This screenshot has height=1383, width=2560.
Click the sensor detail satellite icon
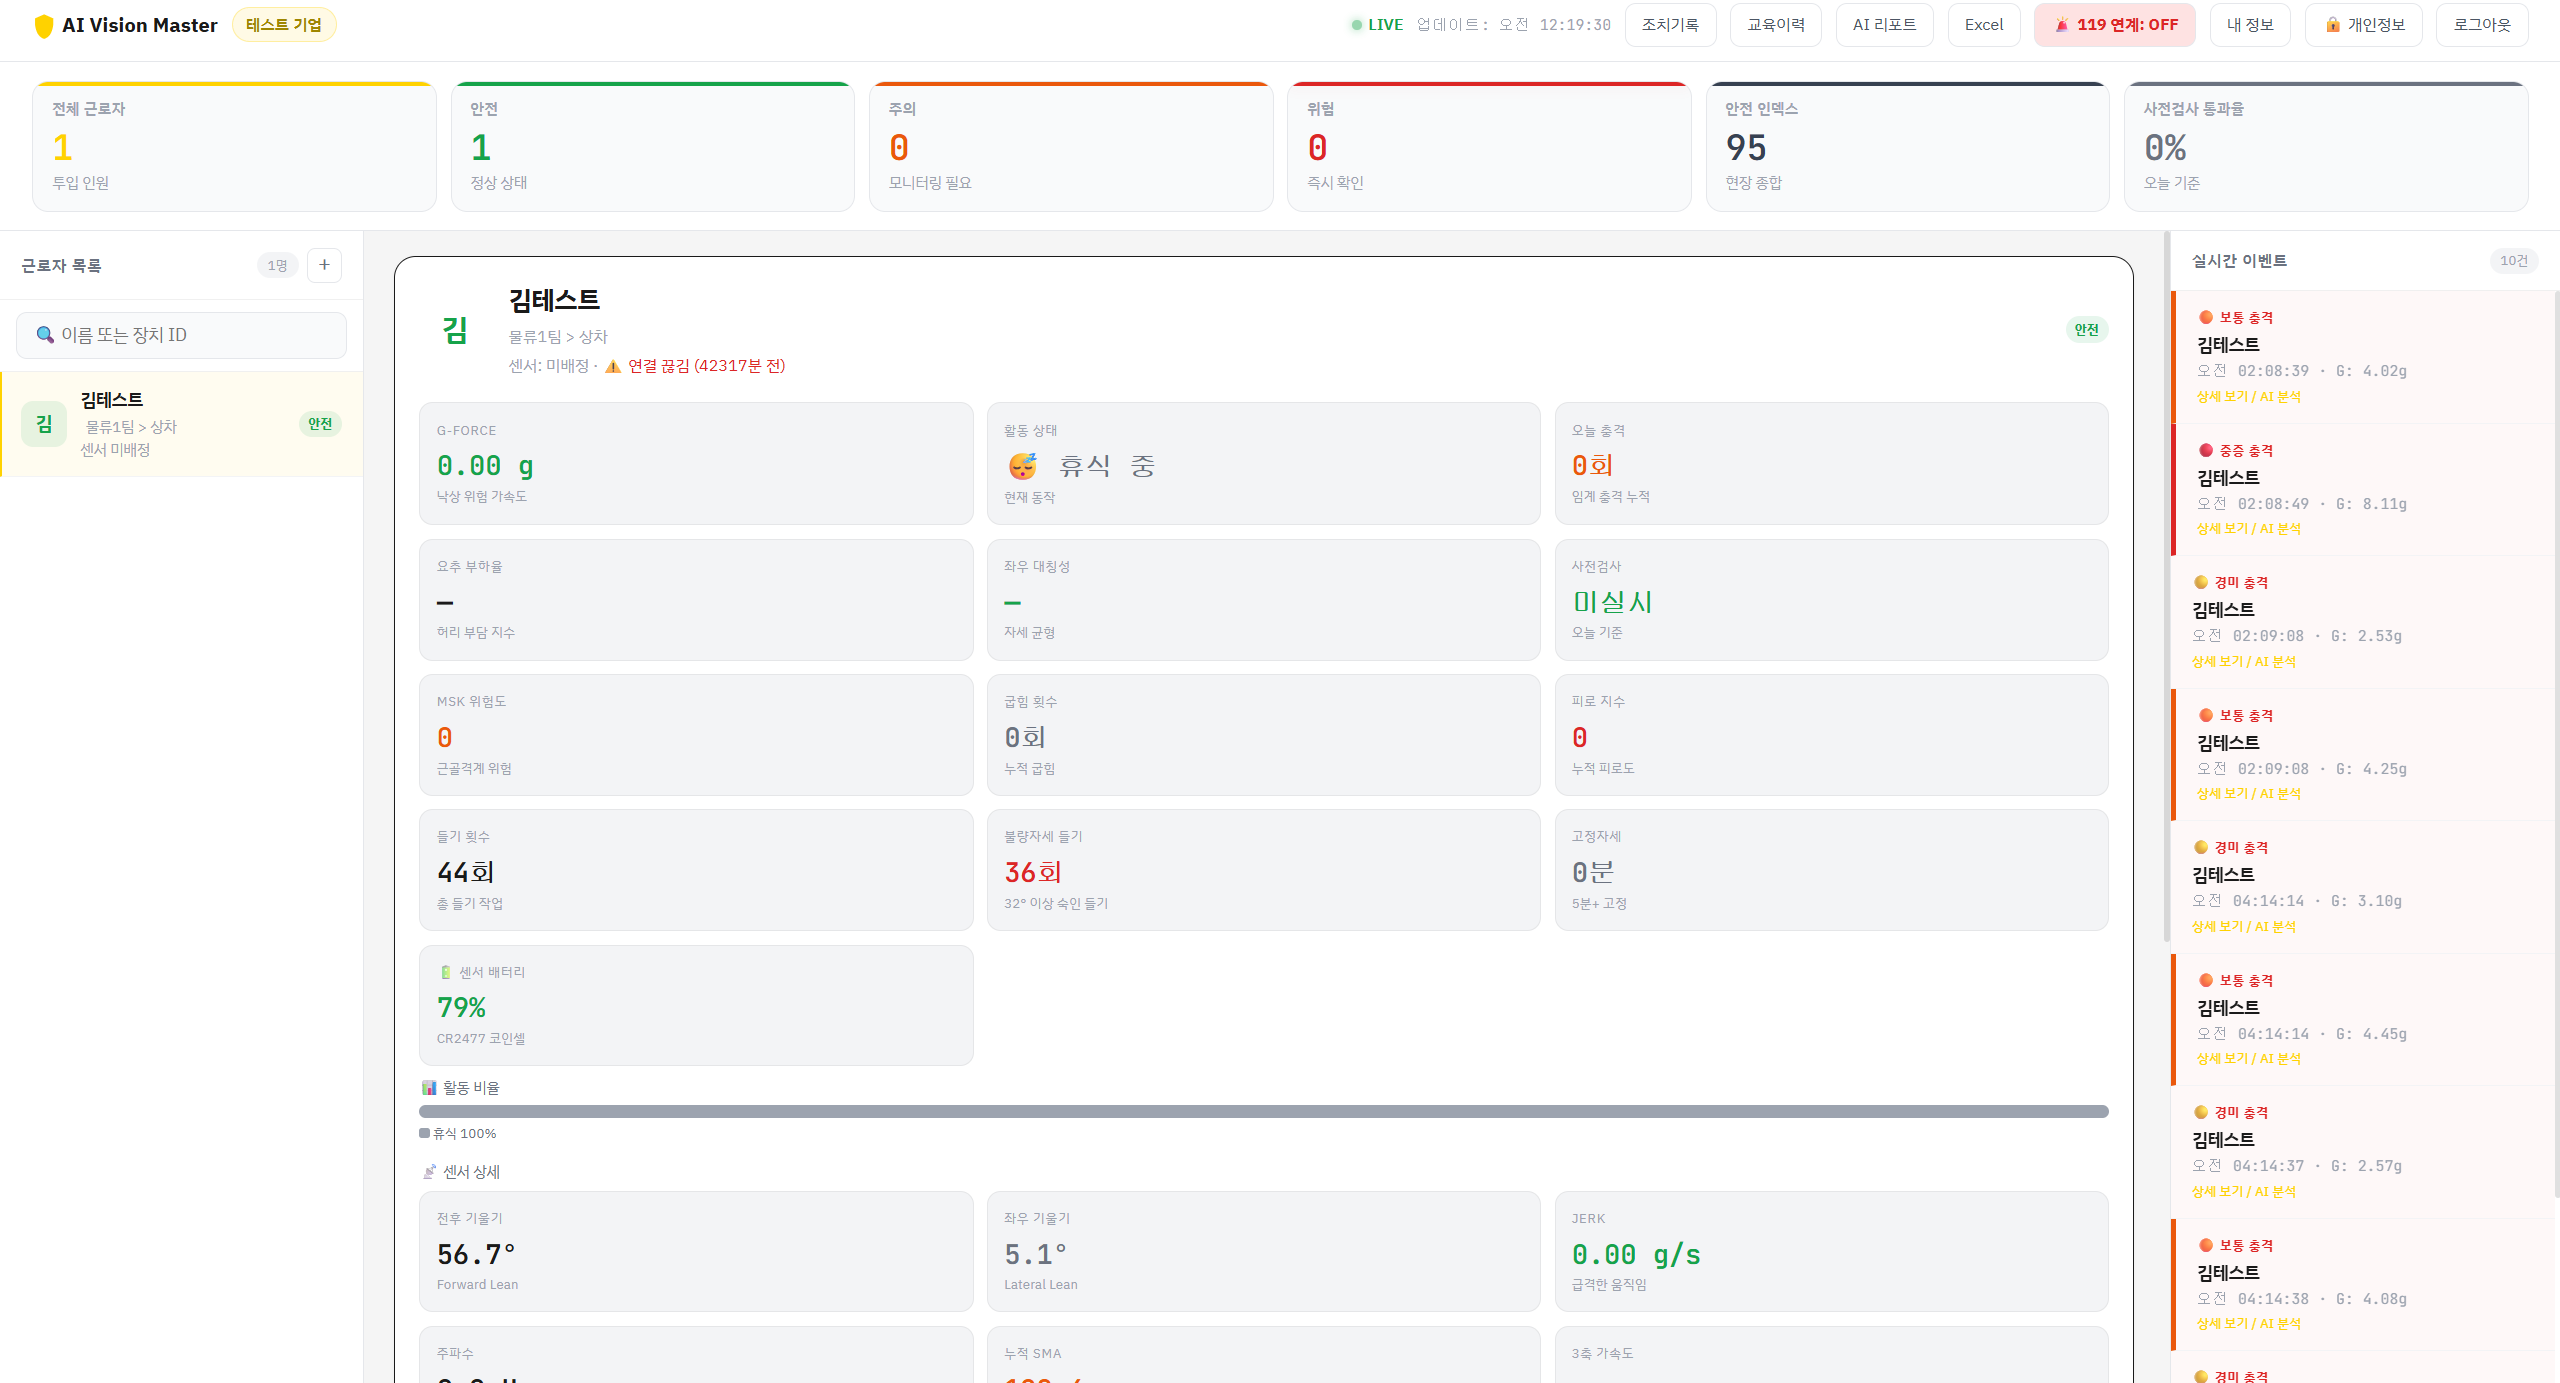tap(429, 1172)
